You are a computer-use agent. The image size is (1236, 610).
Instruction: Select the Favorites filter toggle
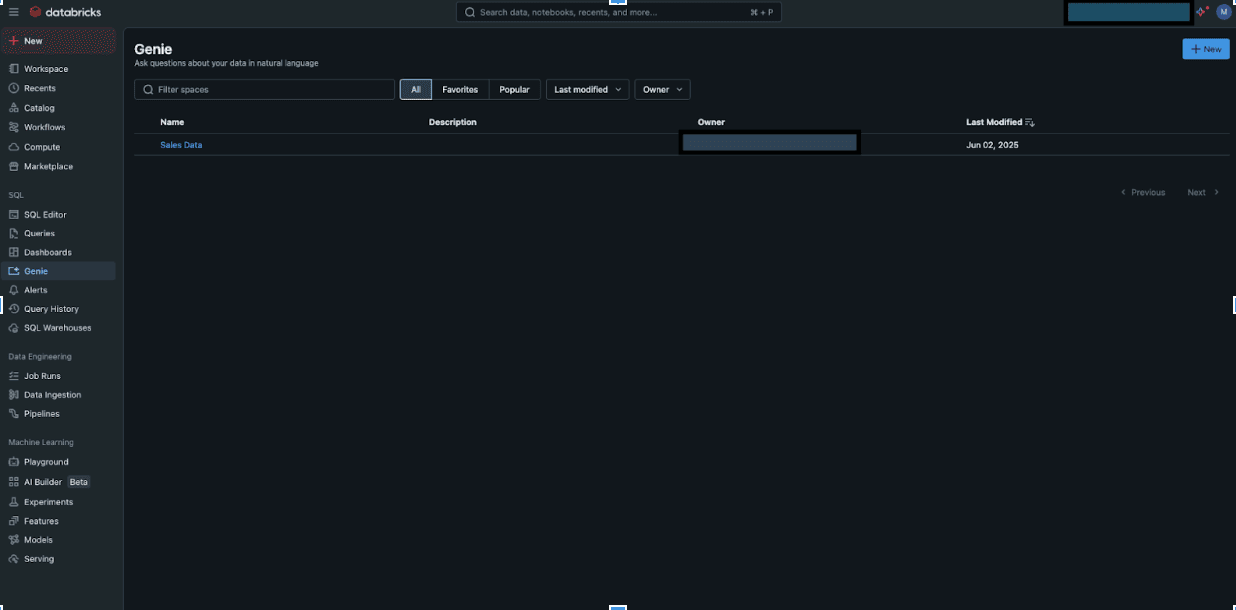[x=460, y=90]
